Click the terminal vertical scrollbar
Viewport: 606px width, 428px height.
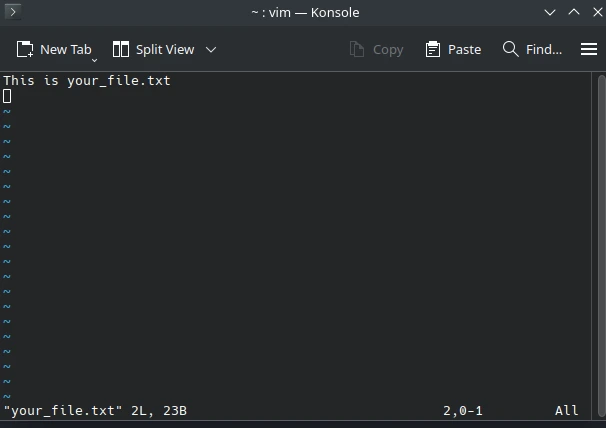601,240
